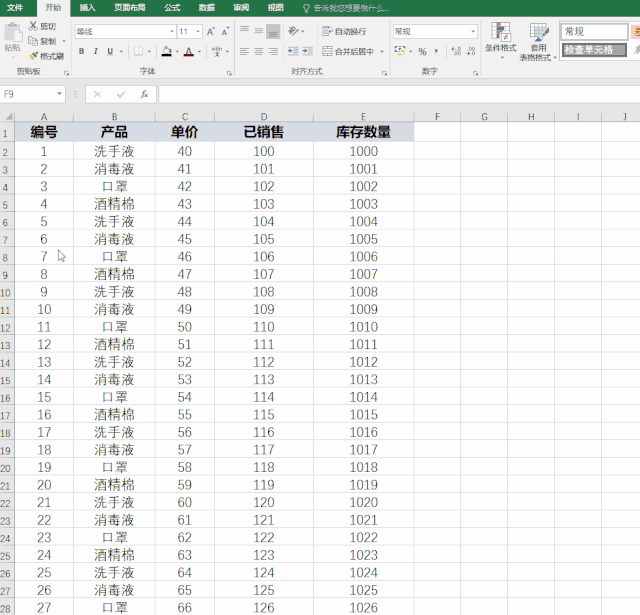Open the Borders dropdown arrow
The height and width of the screenshot is (615, 640).
click(x=149, y=52)
